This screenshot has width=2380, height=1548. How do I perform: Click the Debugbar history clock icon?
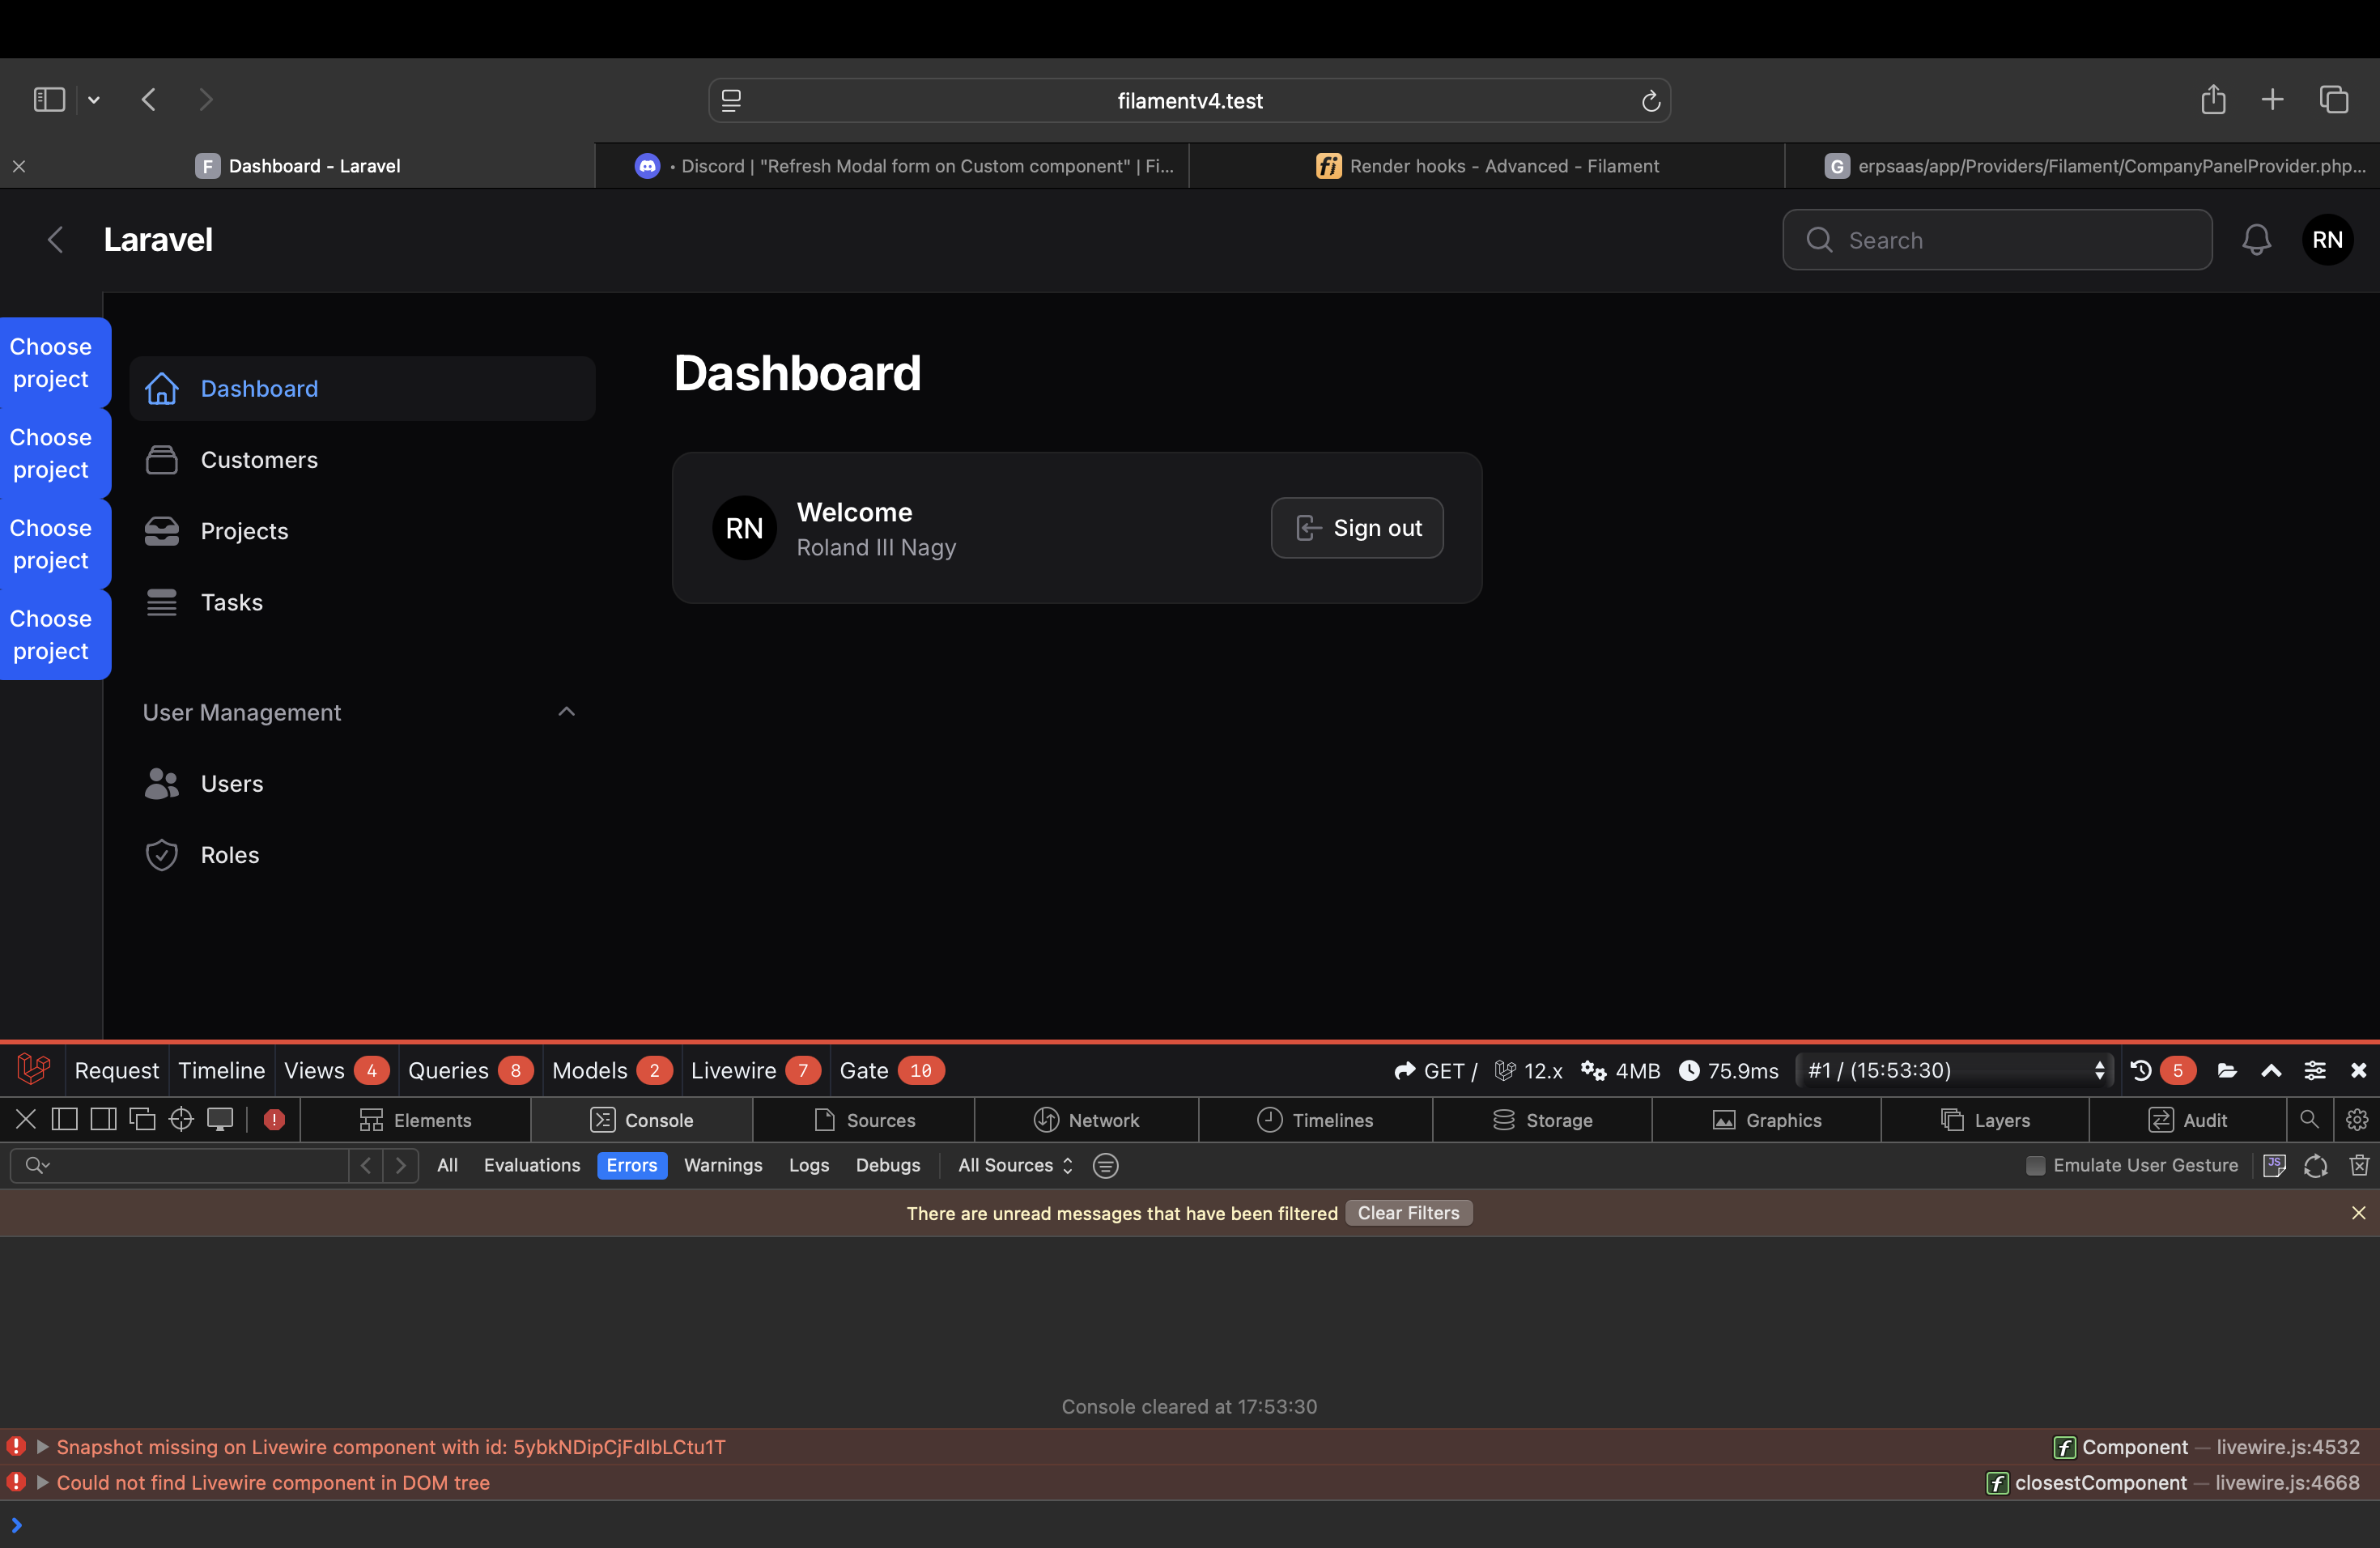coord(2141,1070)
